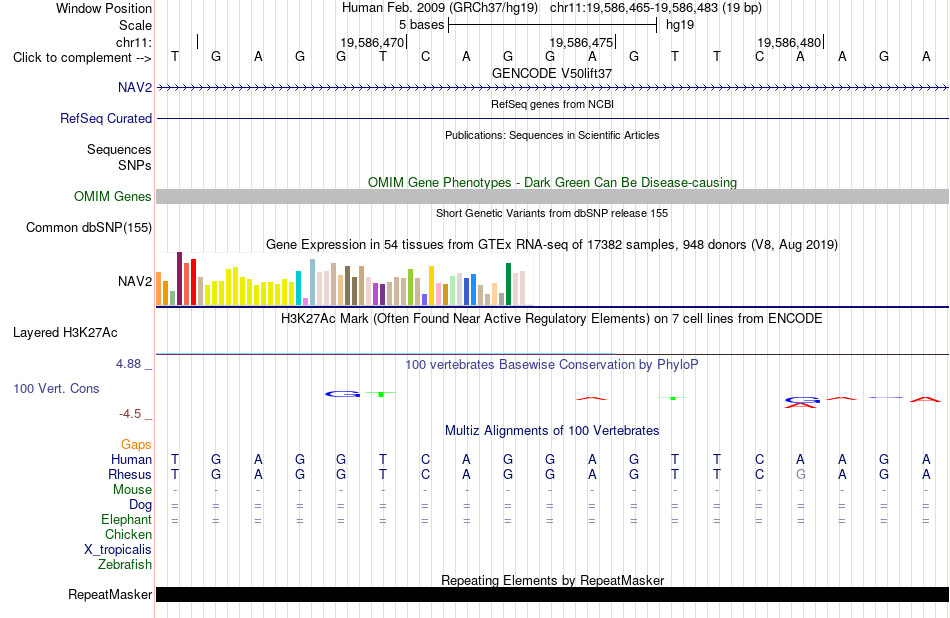
Task: Click the '5 bases' scale bar text
Action: click(x=421, y=25)
